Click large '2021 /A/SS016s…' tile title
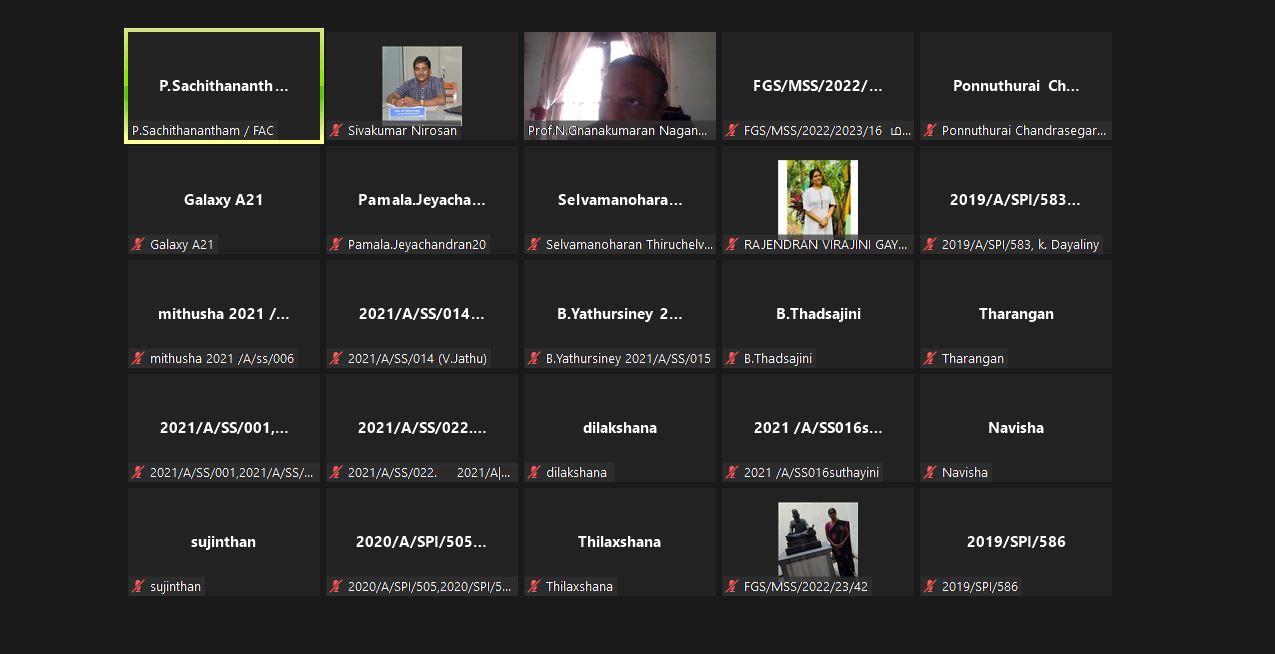The width and height of the screenshot is (1275, 654). tap(818, 428)
